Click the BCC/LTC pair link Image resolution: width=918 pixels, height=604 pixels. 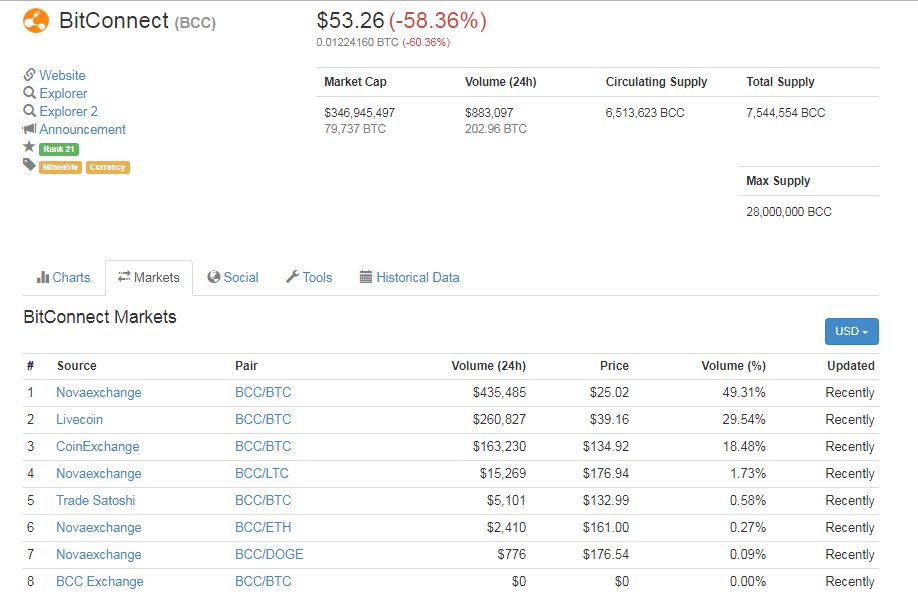click(x=262, y=473)
